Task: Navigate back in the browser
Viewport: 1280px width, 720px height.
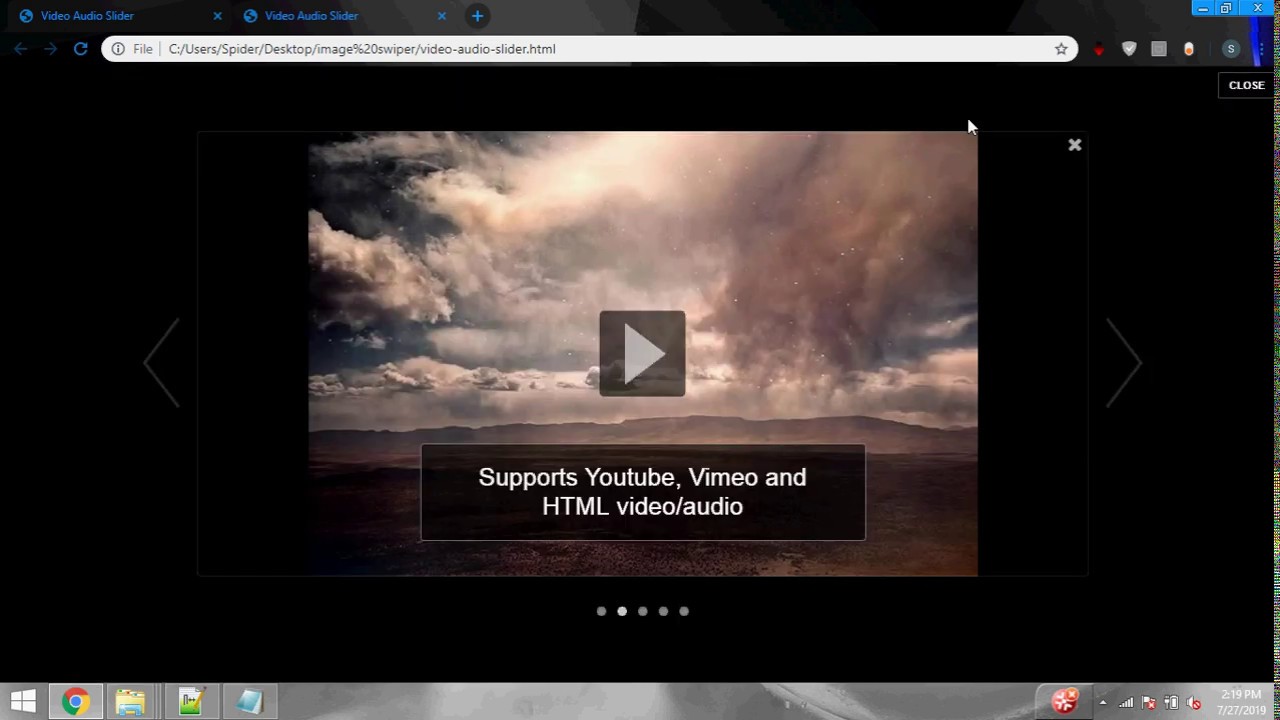Action: coord(20,48)
